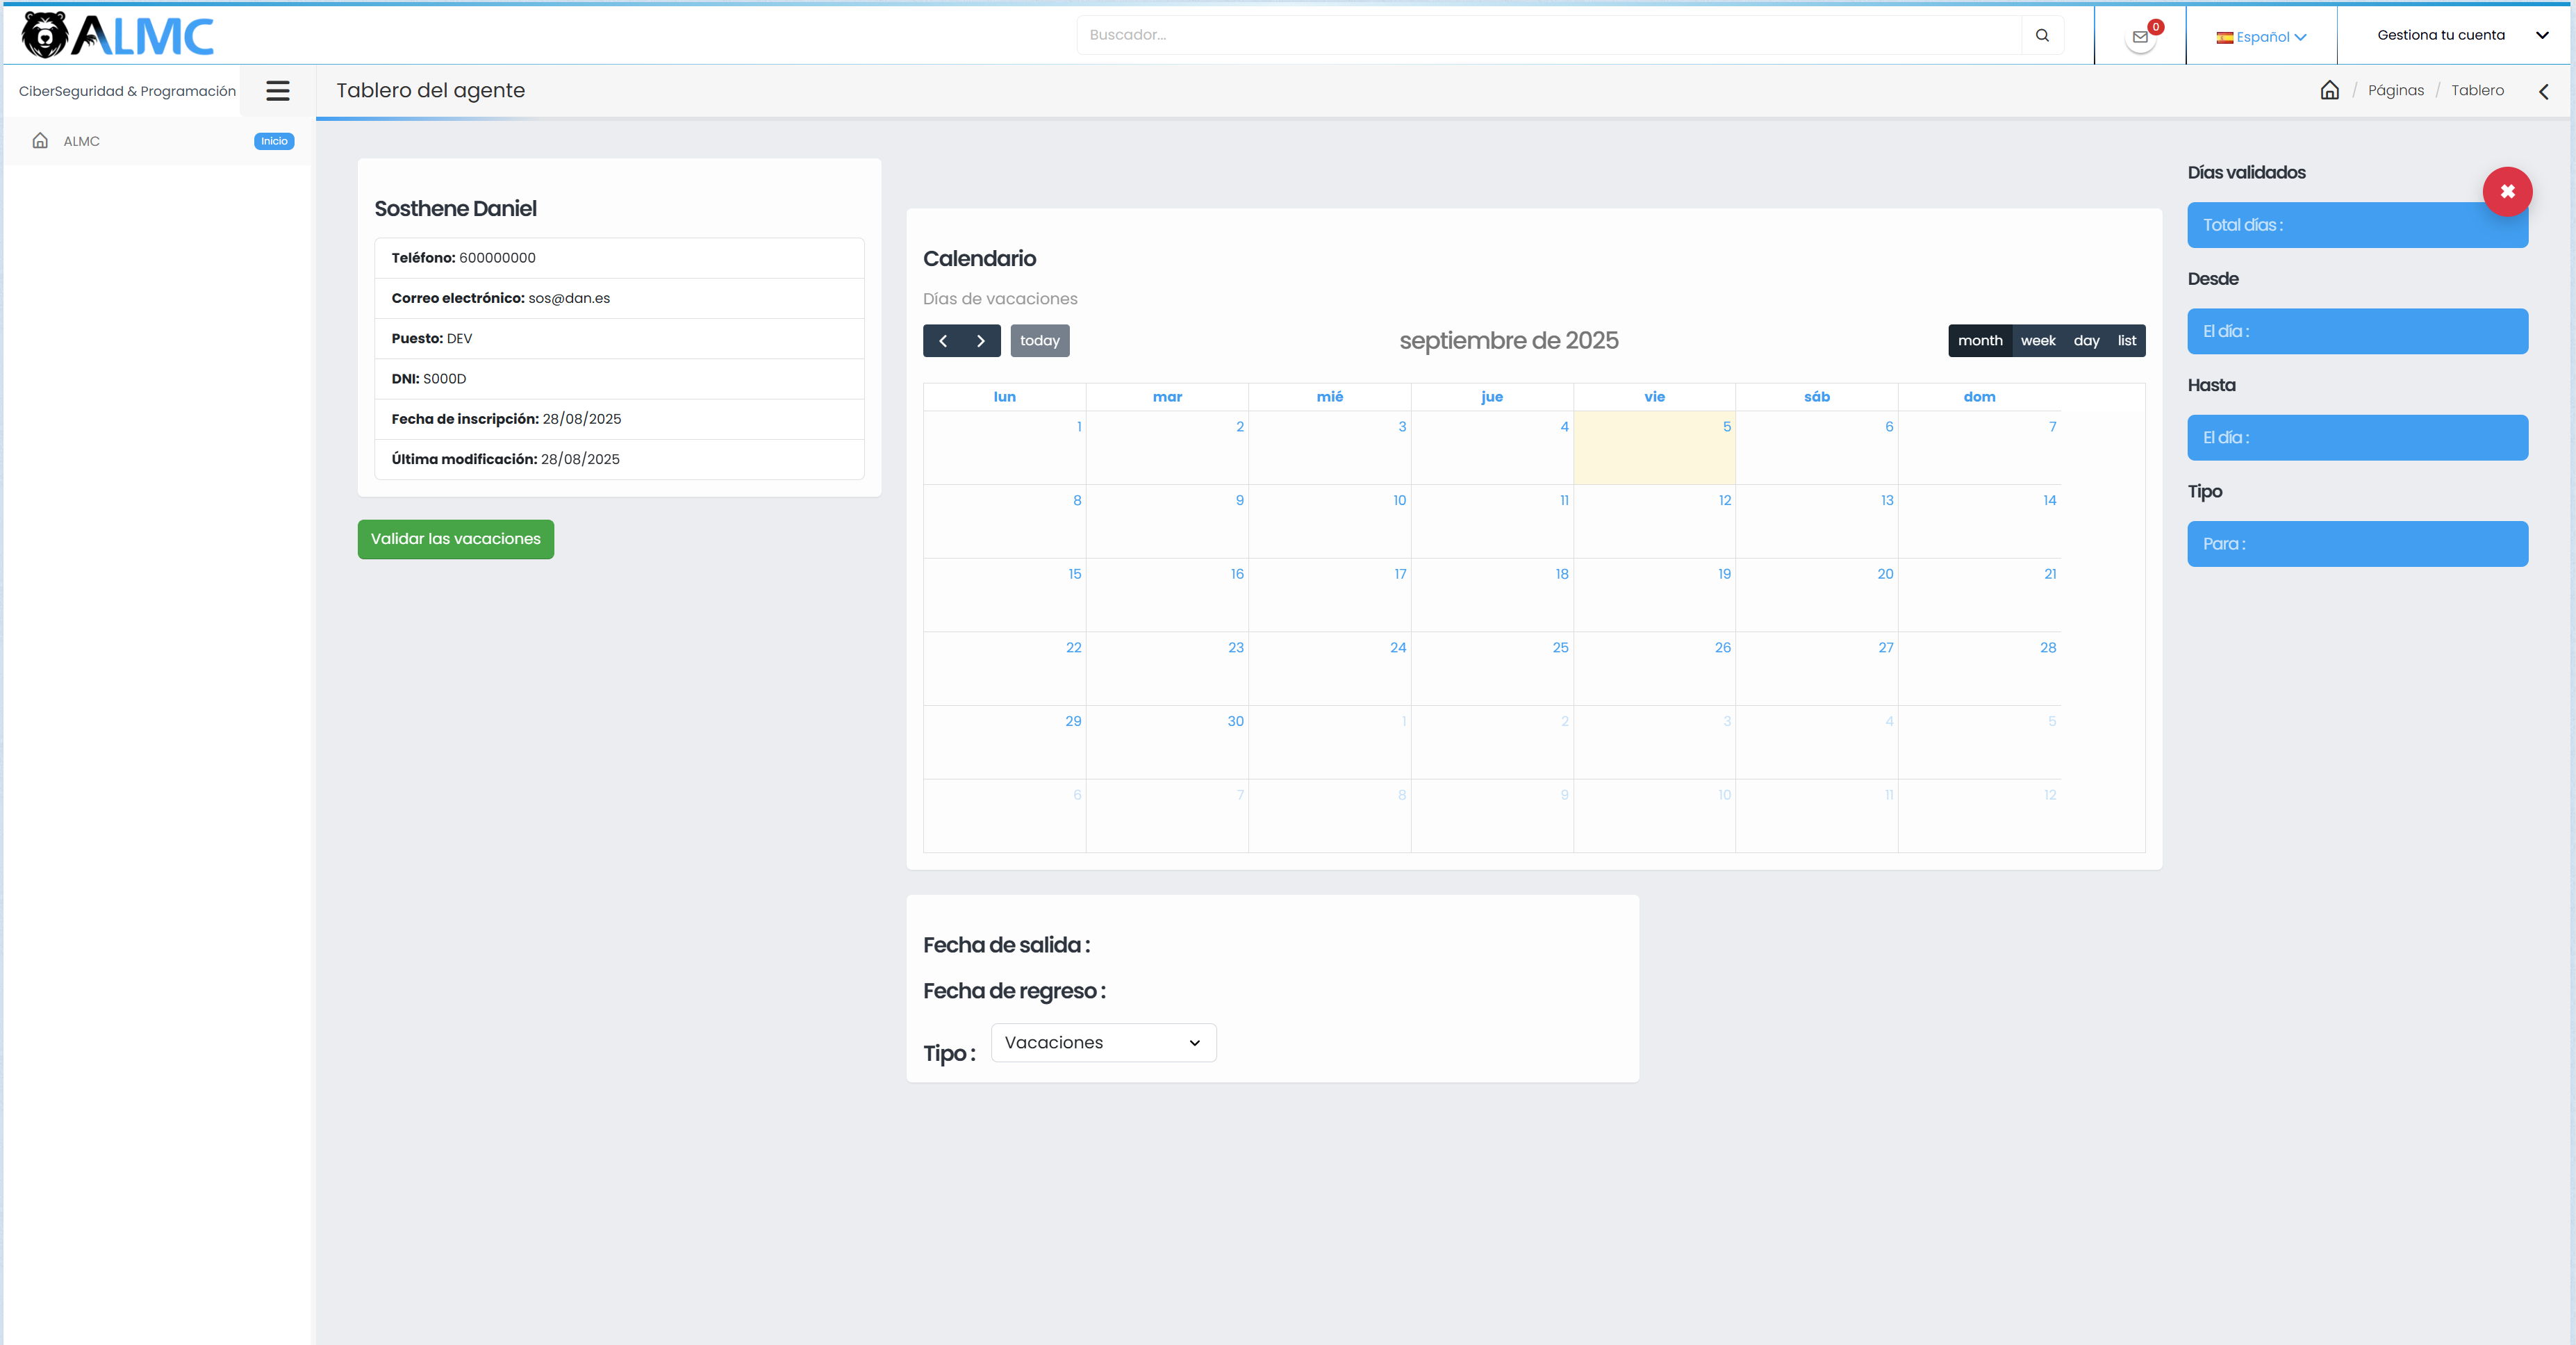
Task: Open the mail notifications icon
Action: click(2140, 37)
